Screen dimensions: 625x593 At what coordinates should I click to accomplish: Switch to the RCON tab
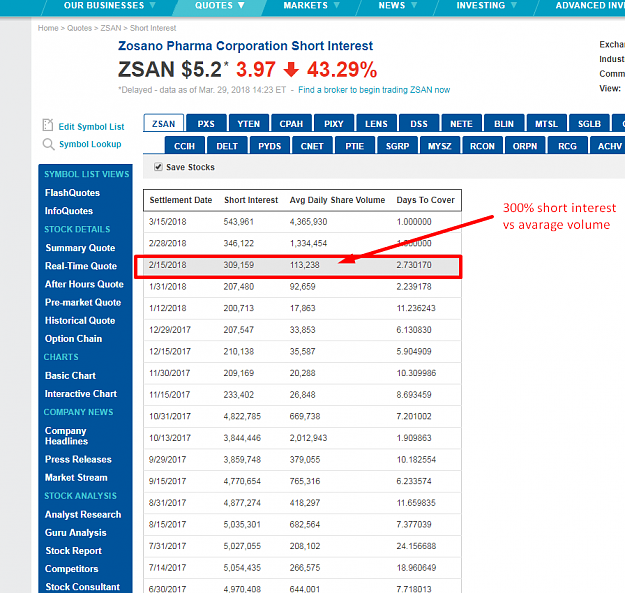tap(482, 146)
